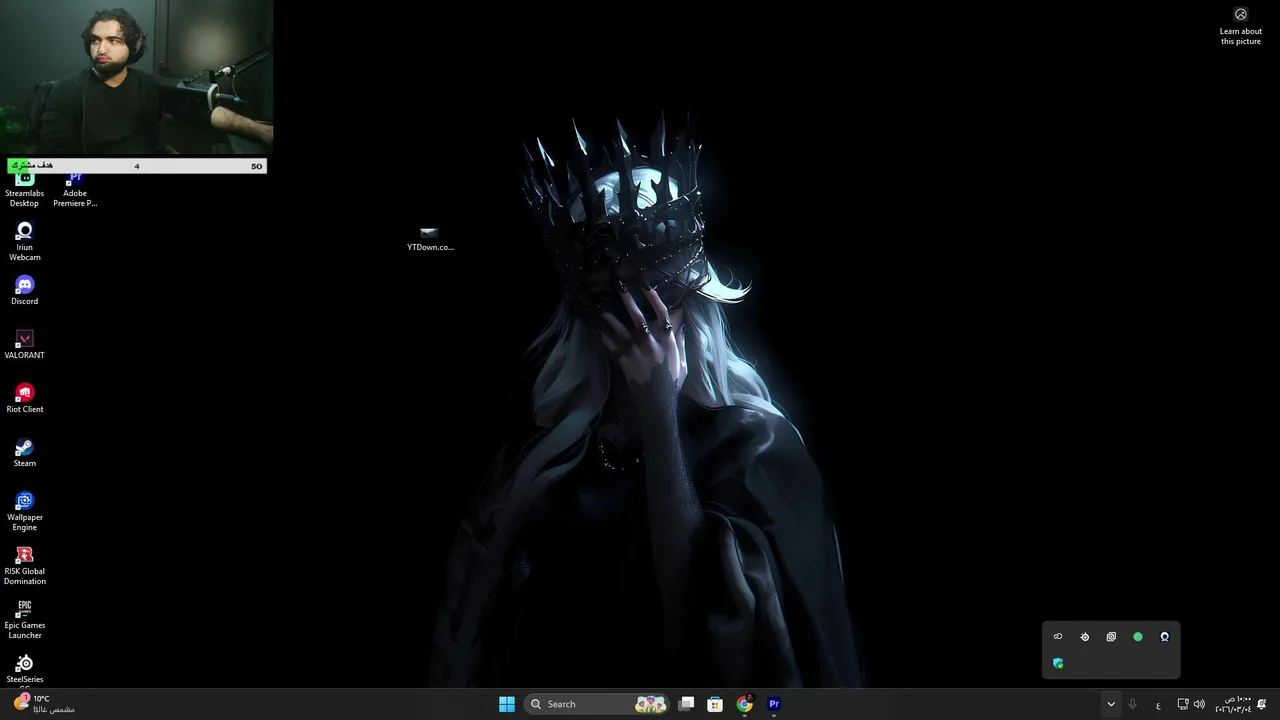1280x720 pixels.
Task: Open the volume speaker icon
Action: coord(1199,704)
